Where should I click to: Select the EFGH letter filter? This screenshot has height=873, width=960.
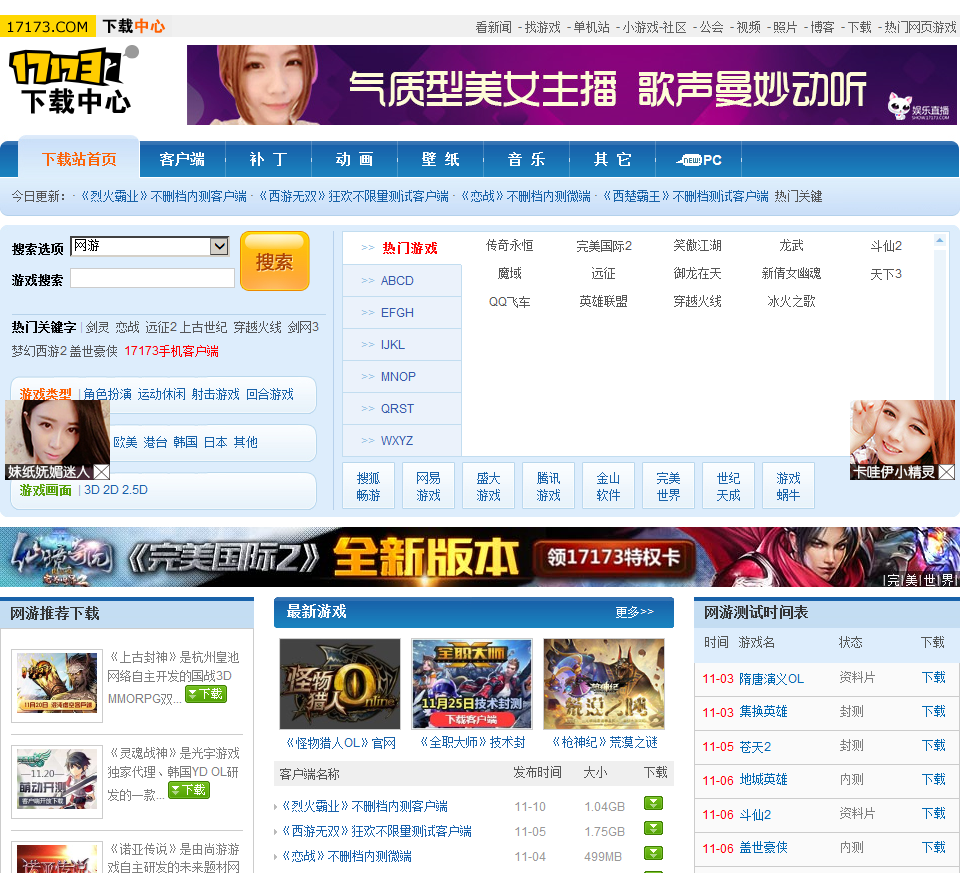click(x=402, y=312)
